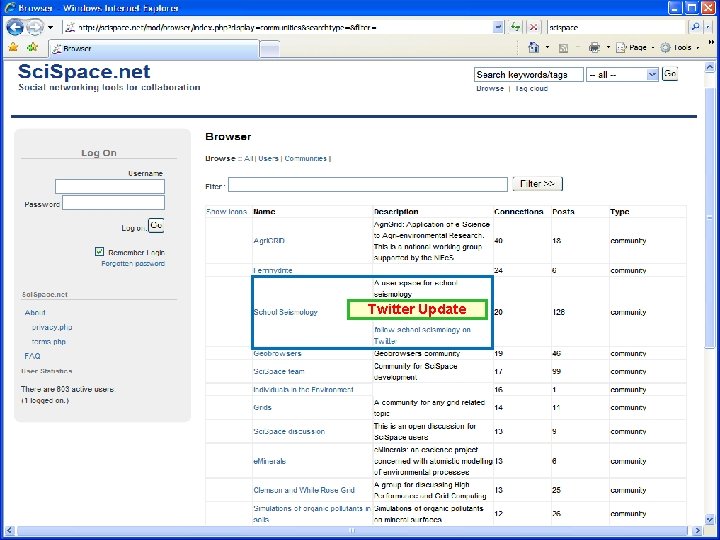Browse Users link
720x540 pixels.
click(x=268, y=158)
